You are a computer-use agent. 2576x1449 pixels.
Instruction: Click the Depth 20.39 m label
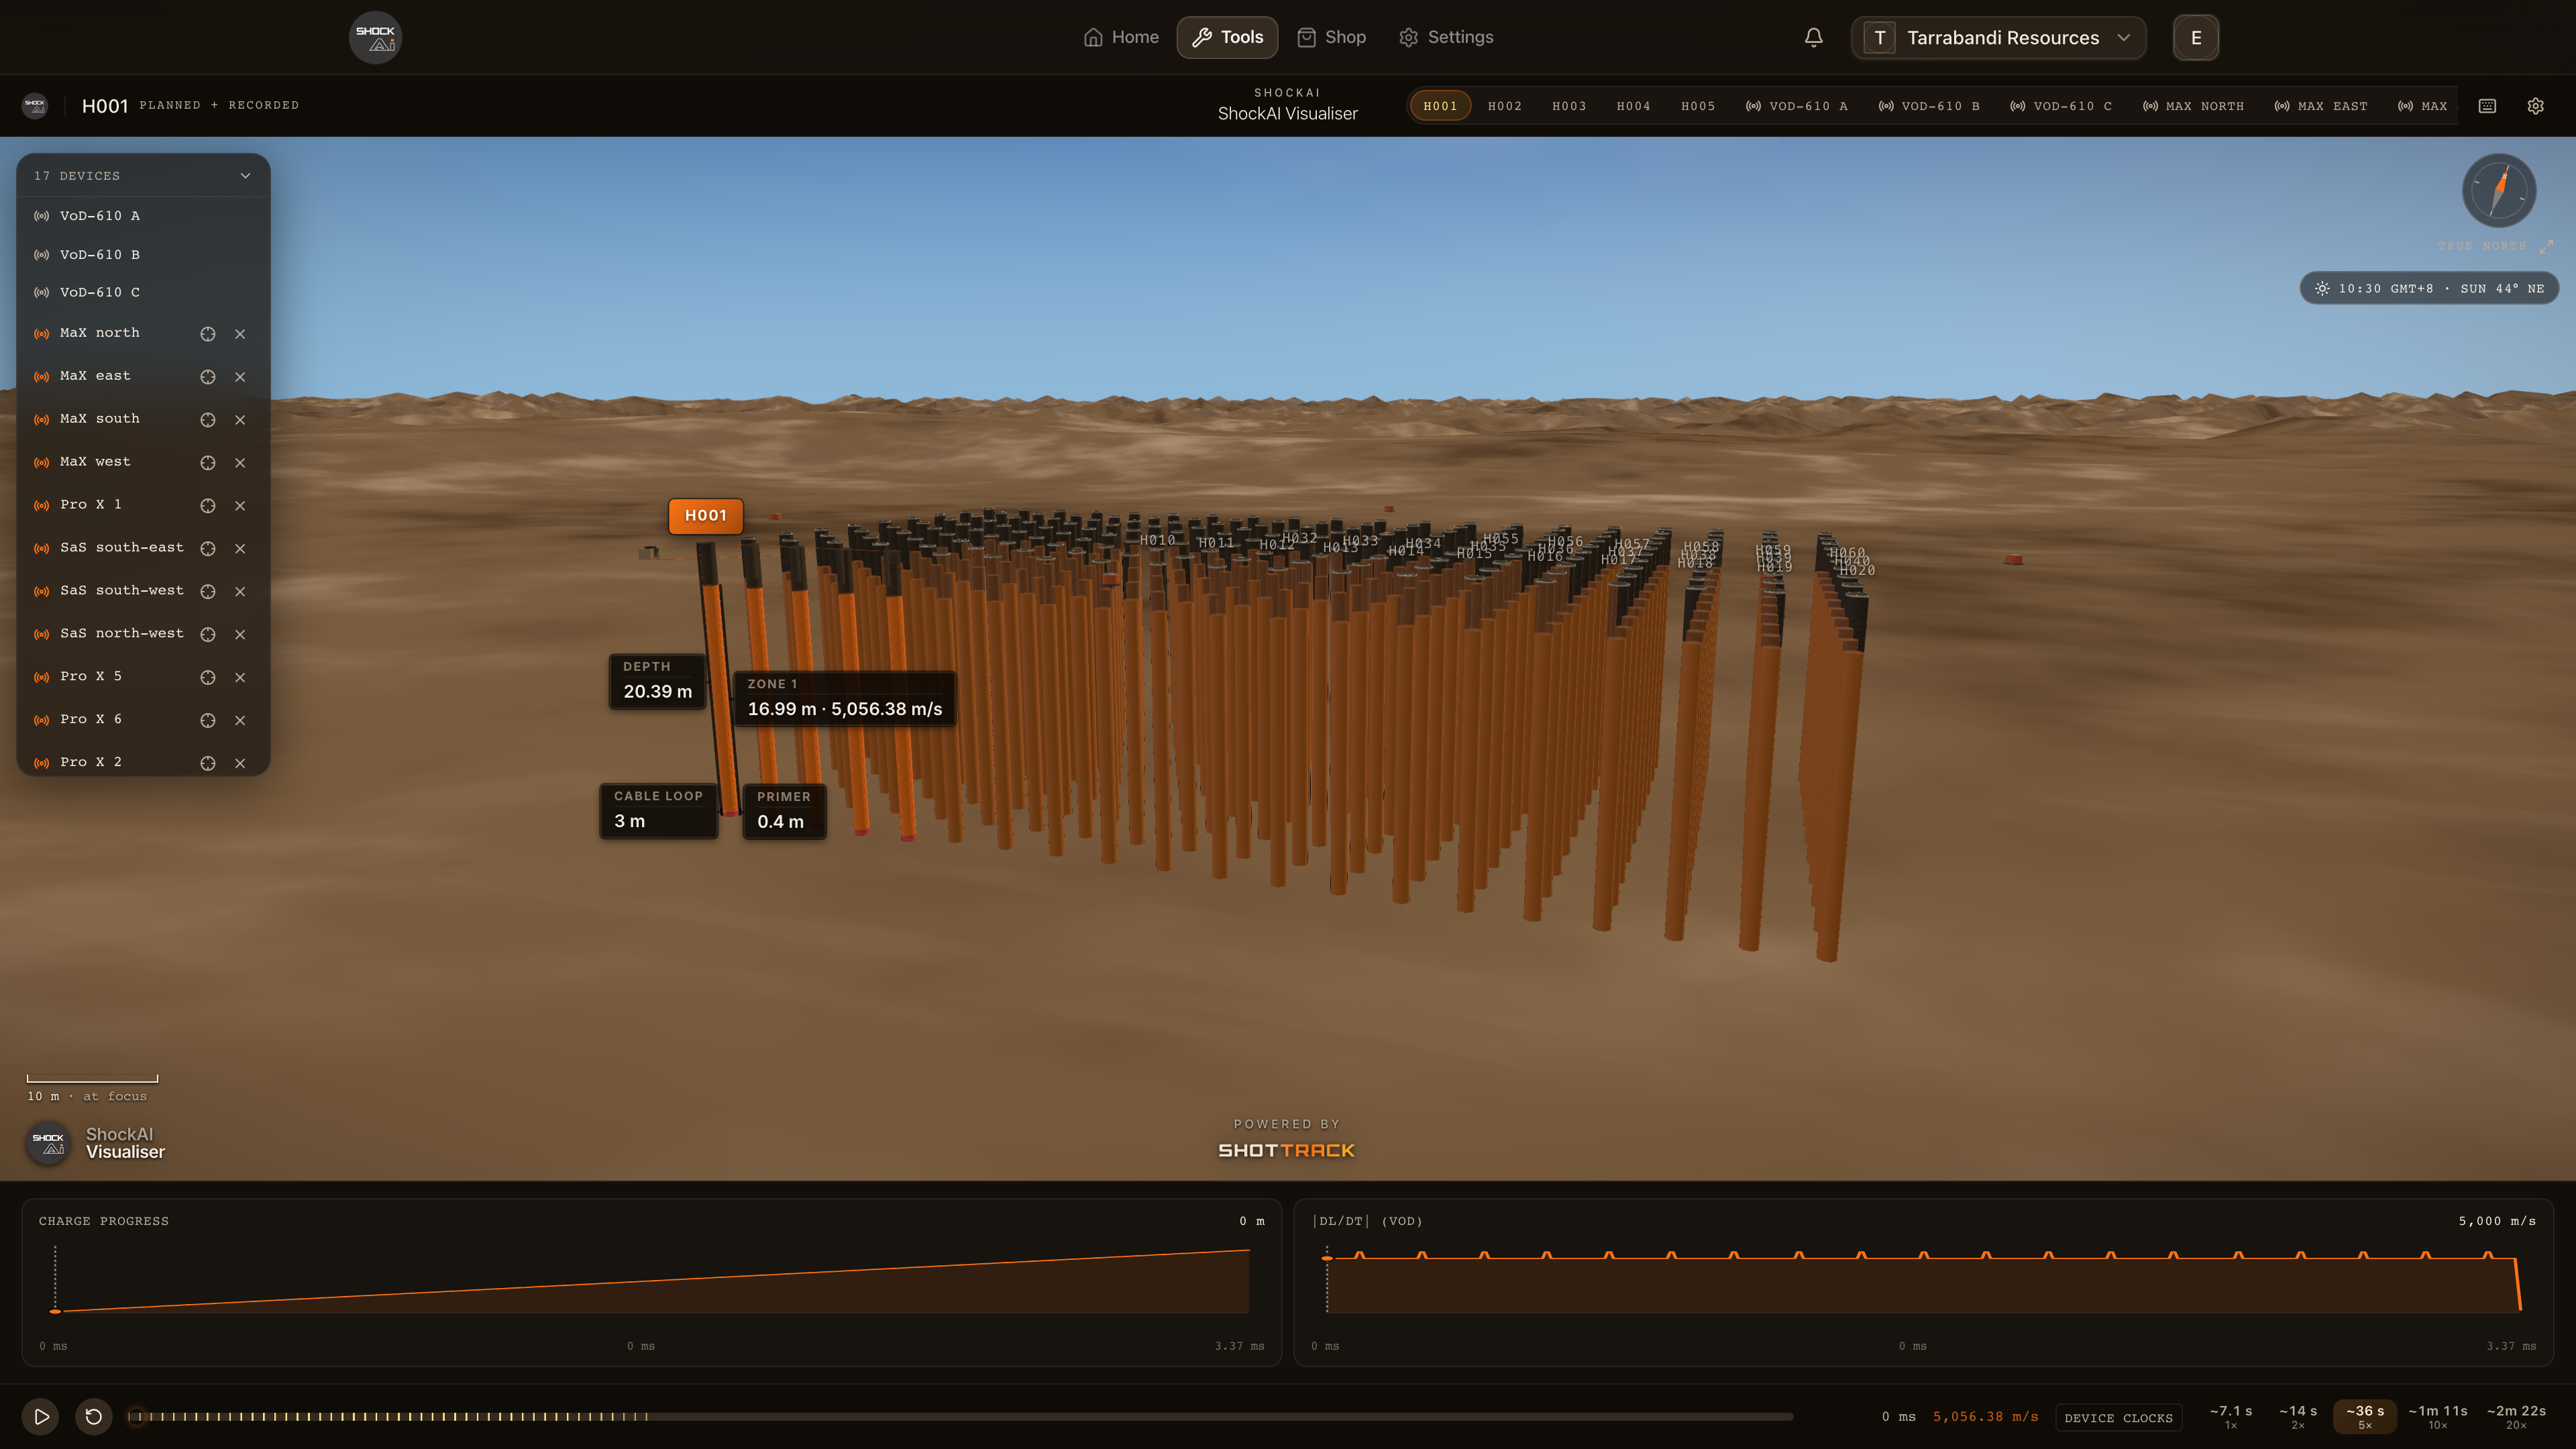point(658,681)
